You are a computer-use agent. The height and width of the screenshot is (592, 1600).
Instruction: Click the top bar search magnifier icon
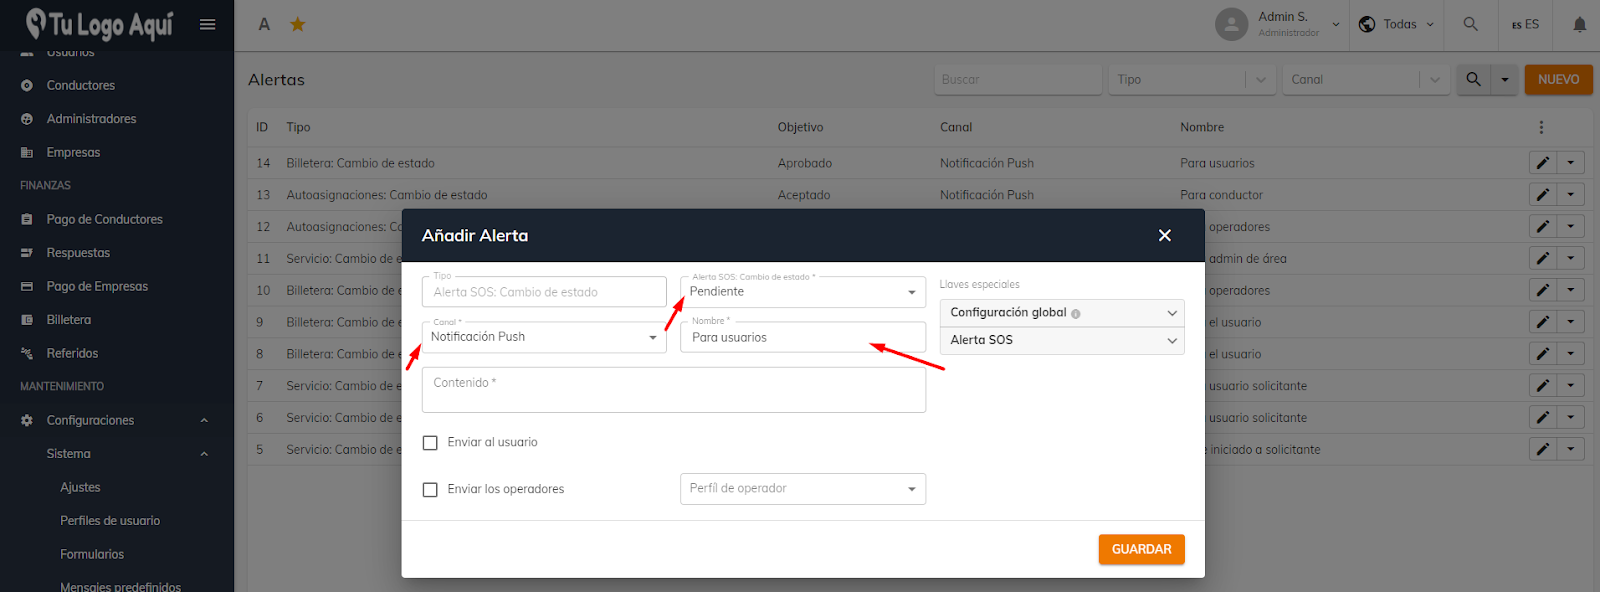click(1470, 24)
